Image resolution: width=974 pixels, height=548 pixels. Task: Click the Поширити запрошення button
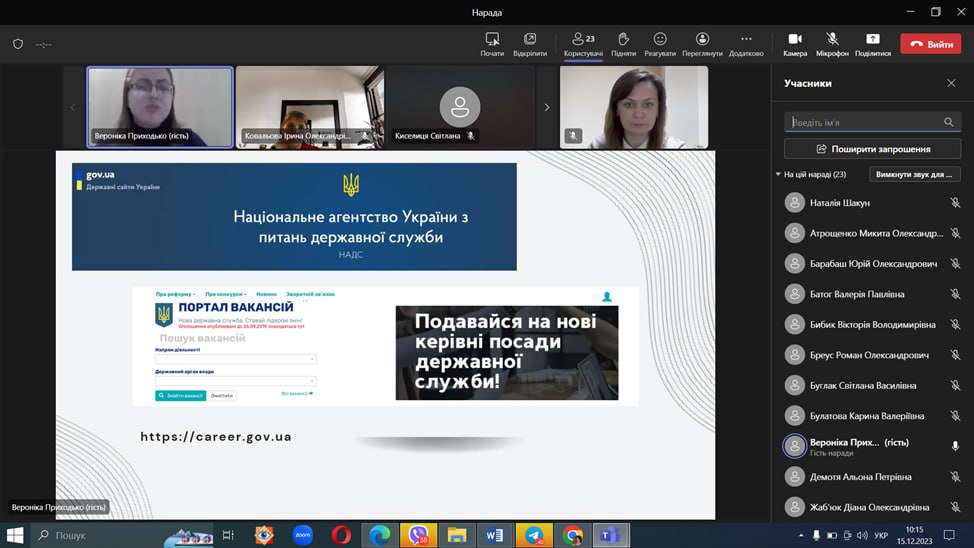point(872,149)
